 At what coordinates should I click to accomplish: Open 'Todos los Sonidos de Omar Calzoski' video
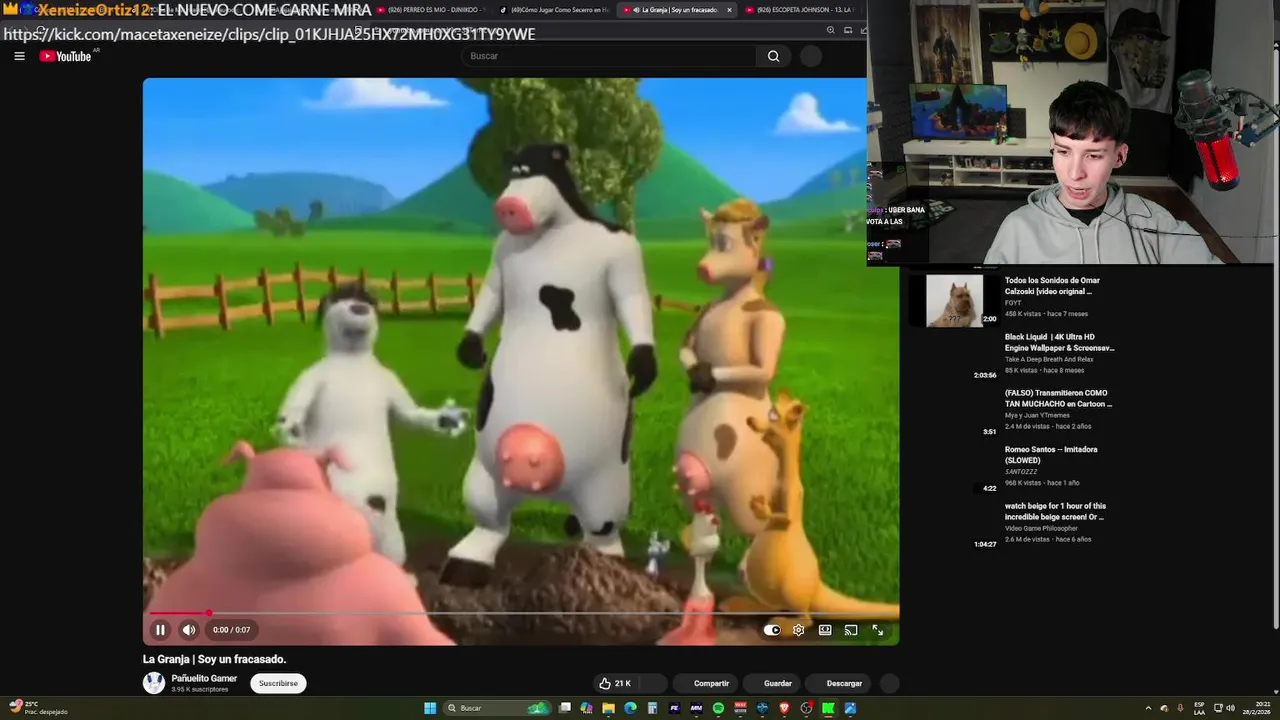[x=1052, y=286]
